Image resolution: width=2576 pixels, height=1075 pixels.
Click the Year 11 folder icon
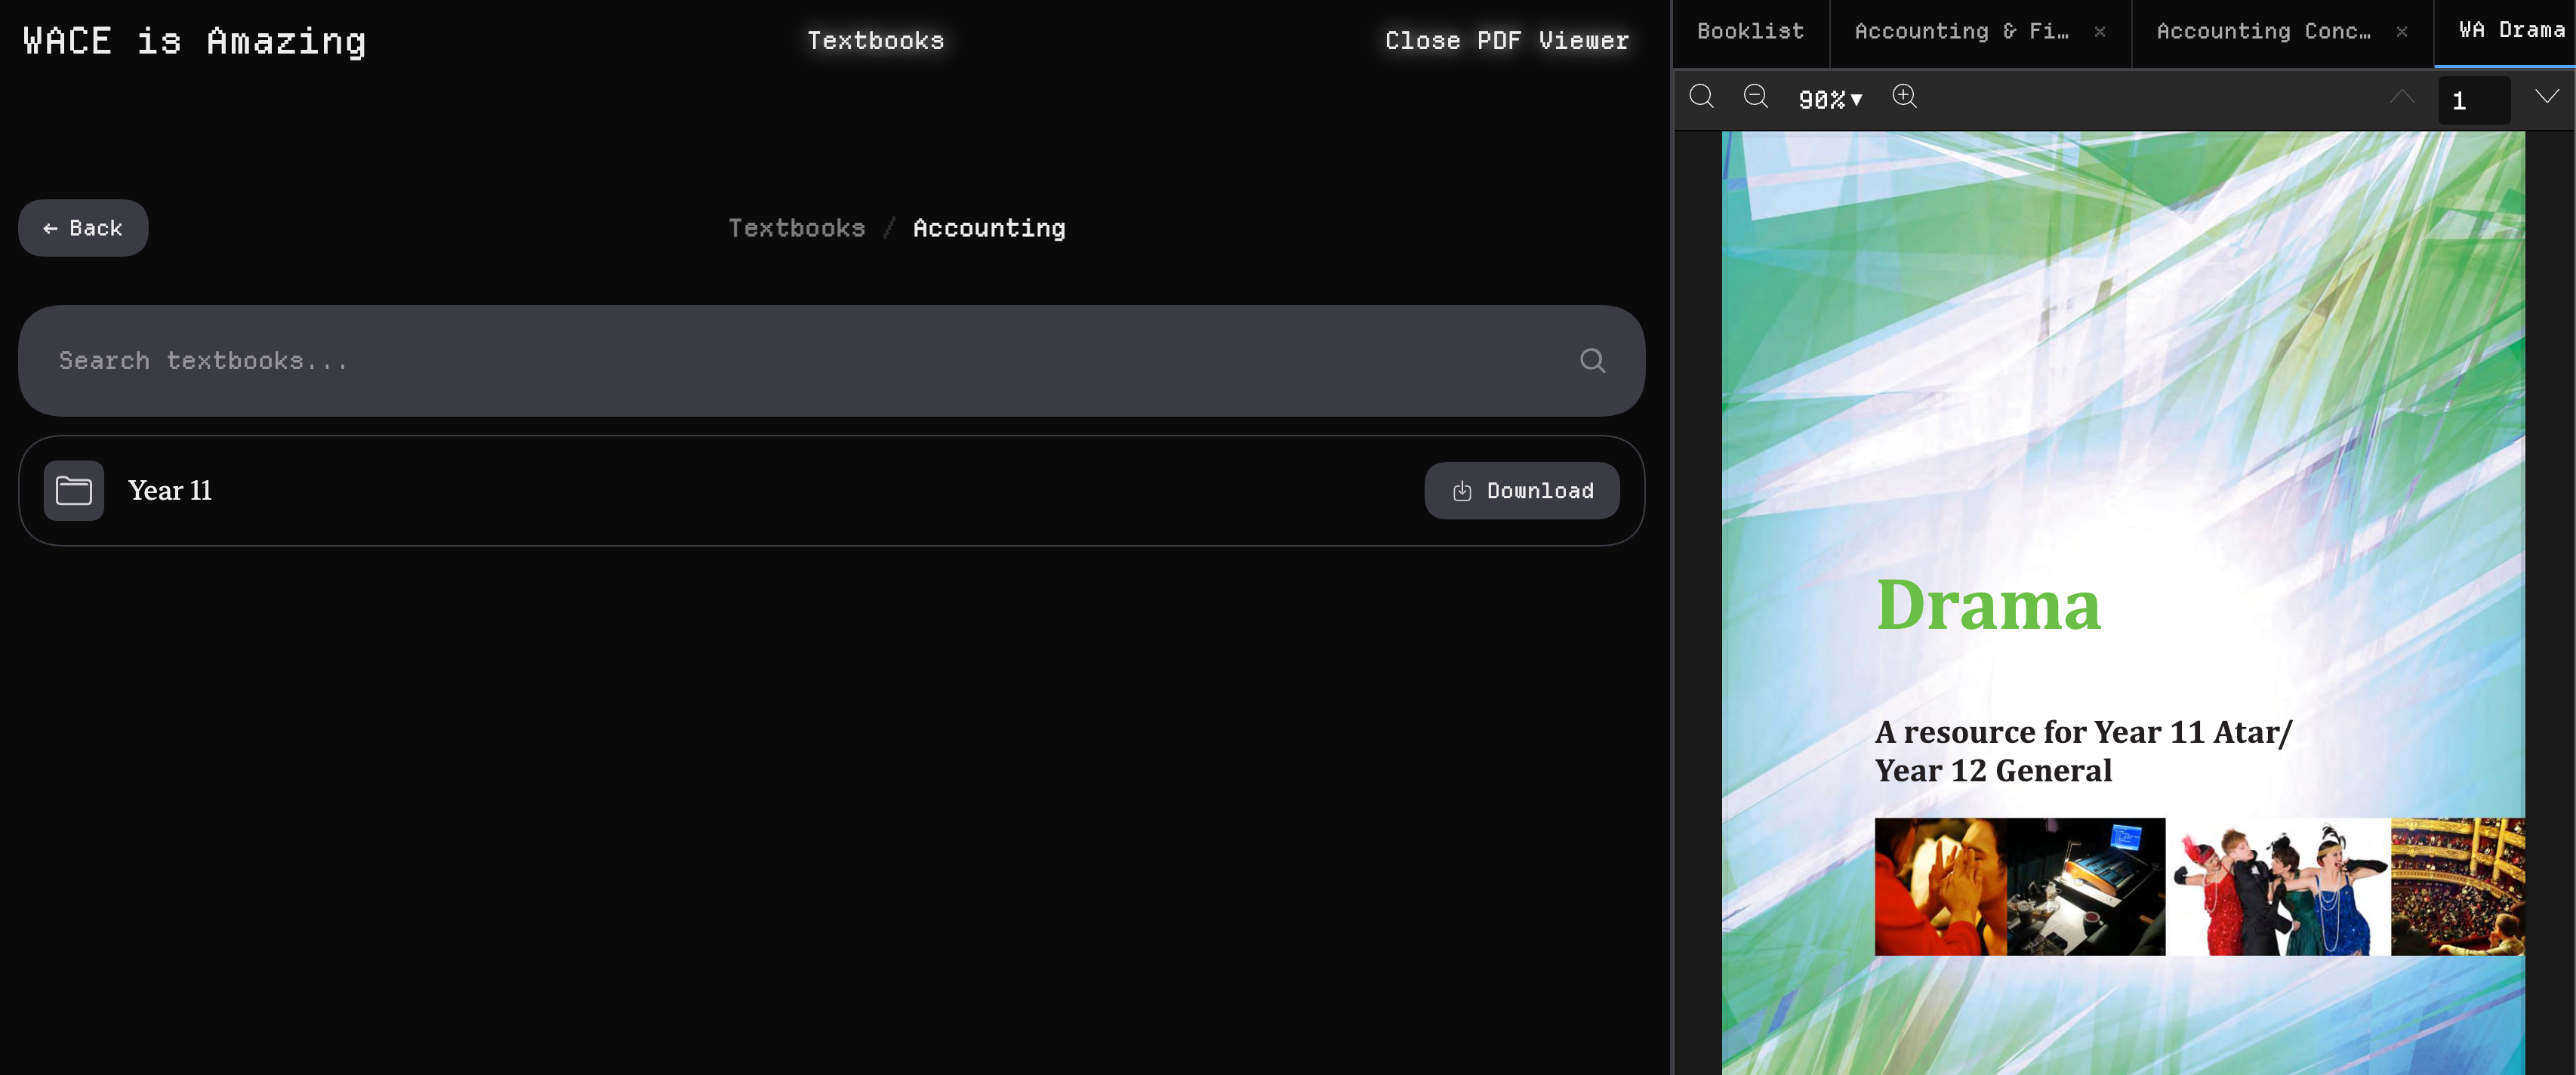click(x=74, y=491)
